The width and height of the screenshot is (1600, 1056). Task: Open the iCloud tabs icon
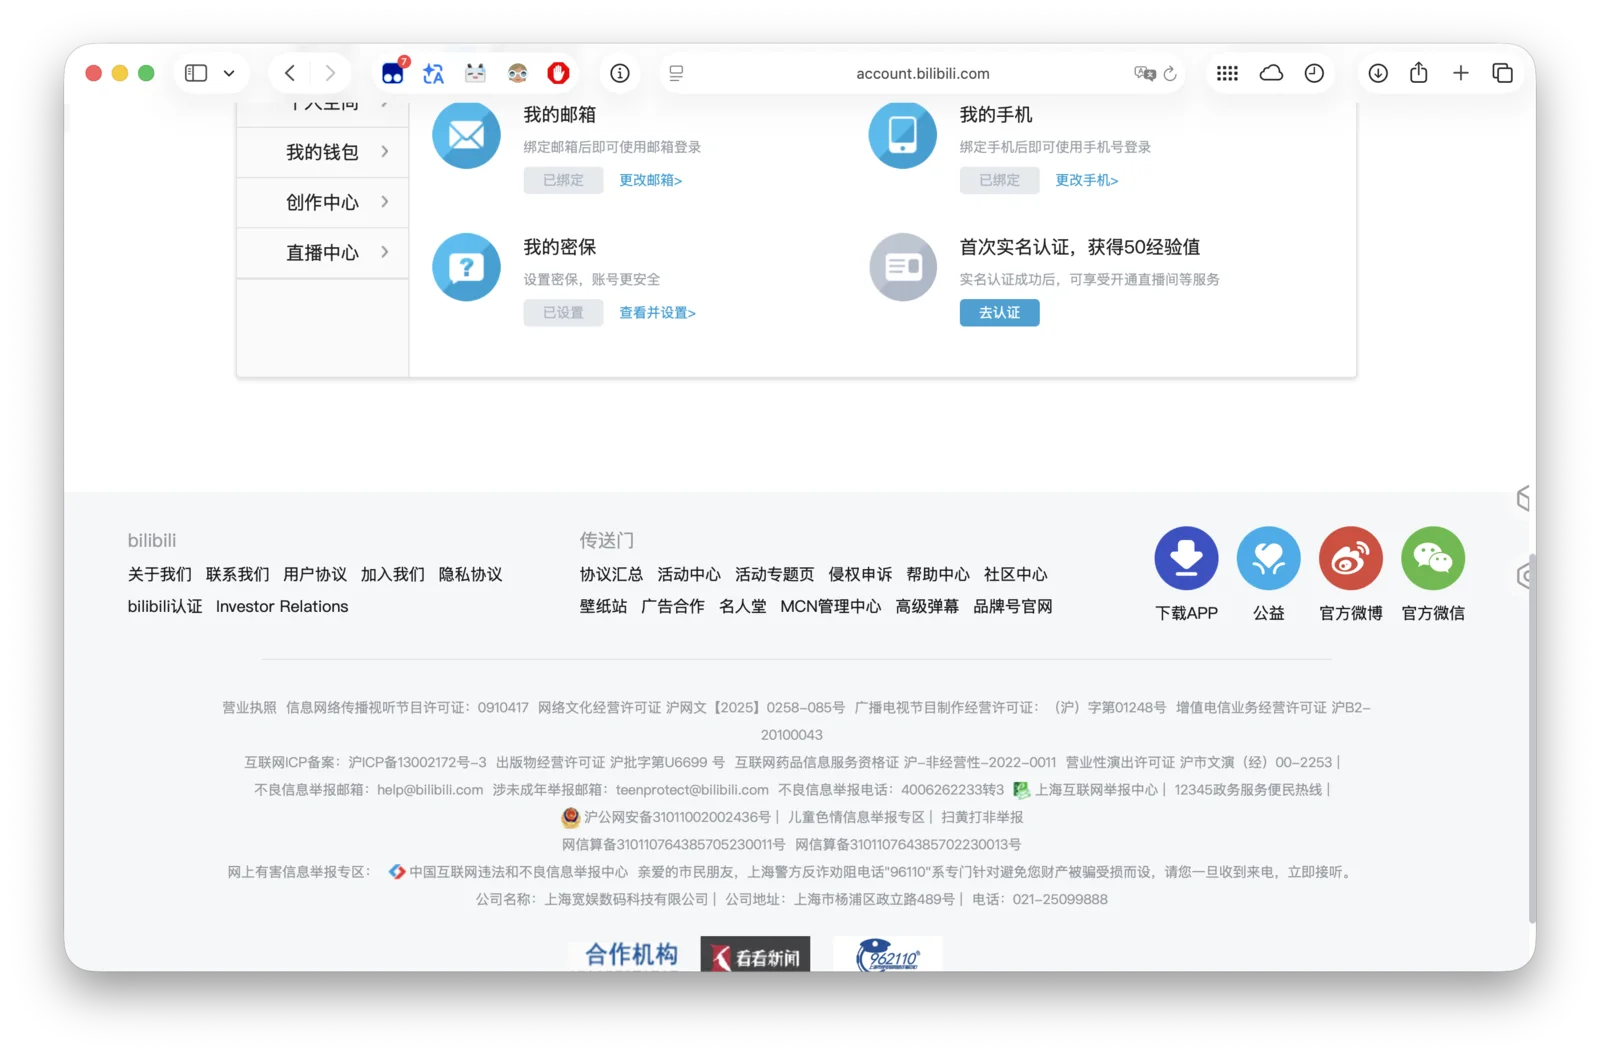click(1271, 73)
